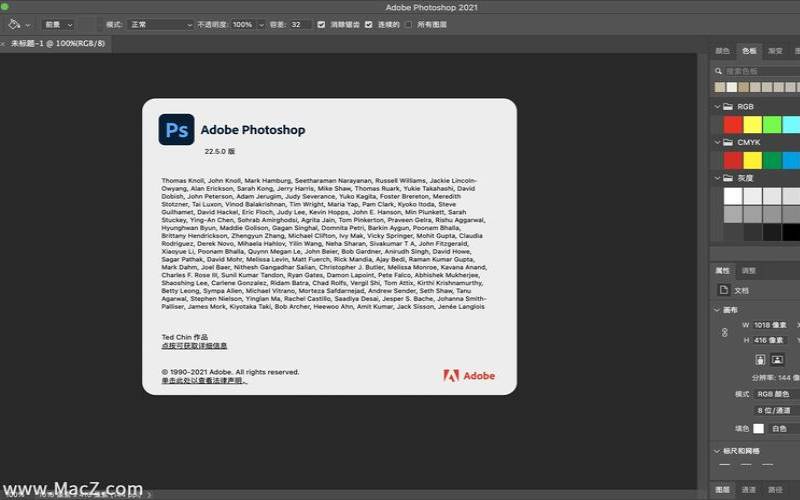Open the 单击此处以查看法律声明 legal link

(205, 380)
